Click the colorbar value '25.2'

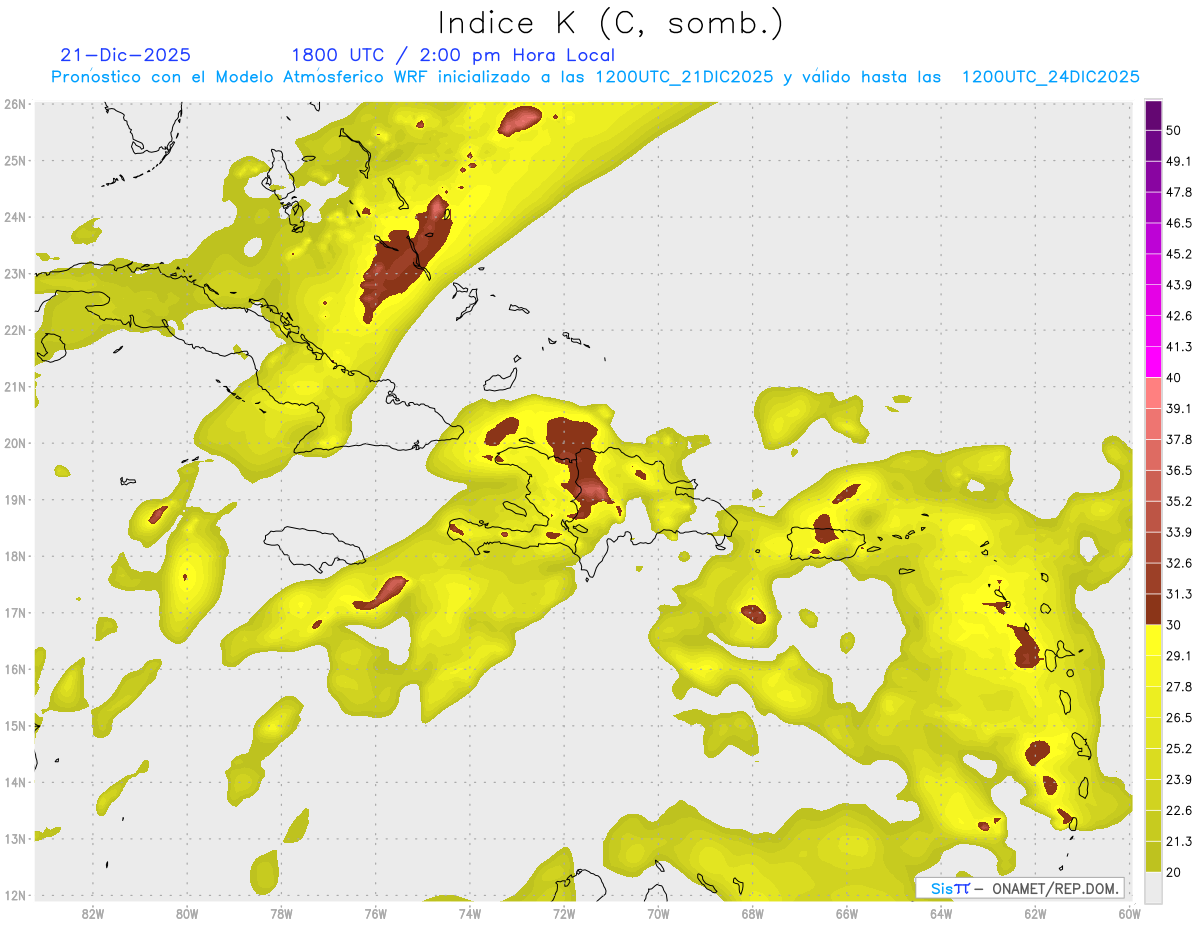tap(1179, 748)
